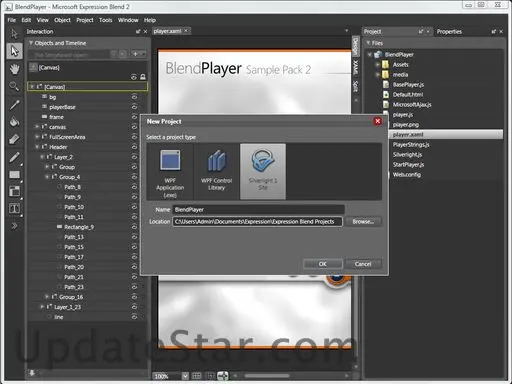Select the Paint Bucket tool
512x384 pixels.
(14, 122)
